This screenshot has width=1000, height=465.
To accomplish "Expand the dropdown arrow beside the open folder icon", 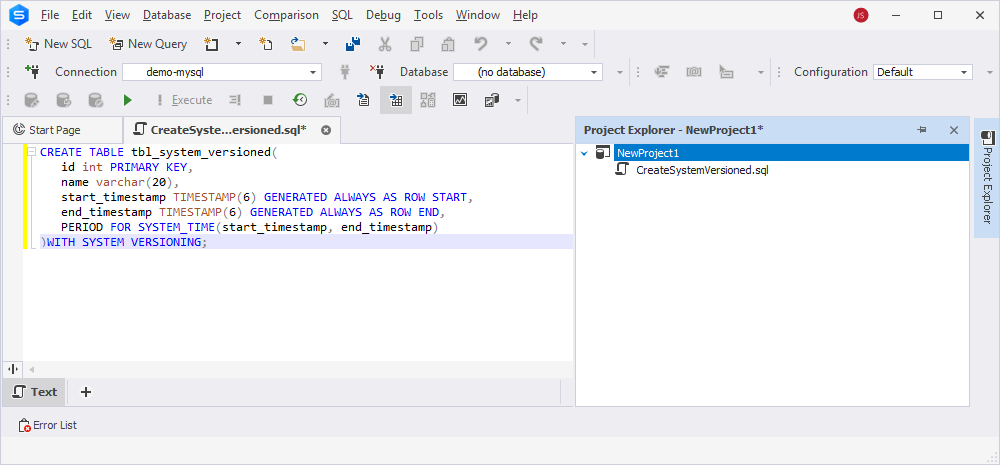I will (x=325, y=44).
